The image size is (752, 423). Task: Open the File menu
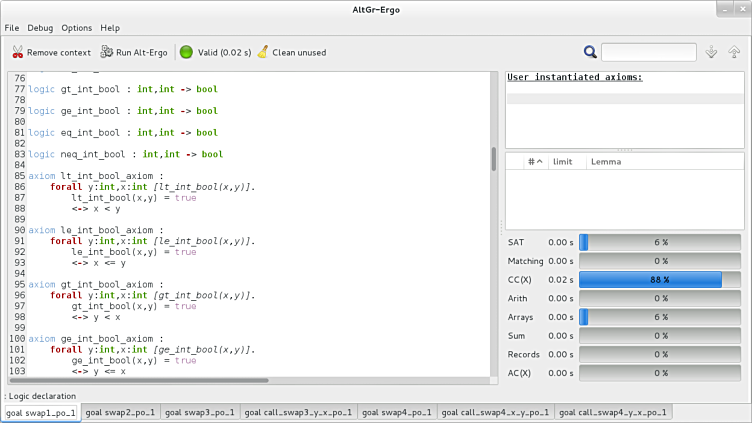(12, 28)
